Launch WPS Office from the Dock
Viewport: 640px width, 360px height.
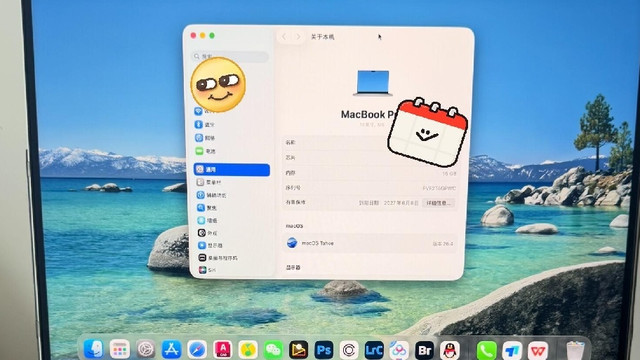tap(538, 350)
